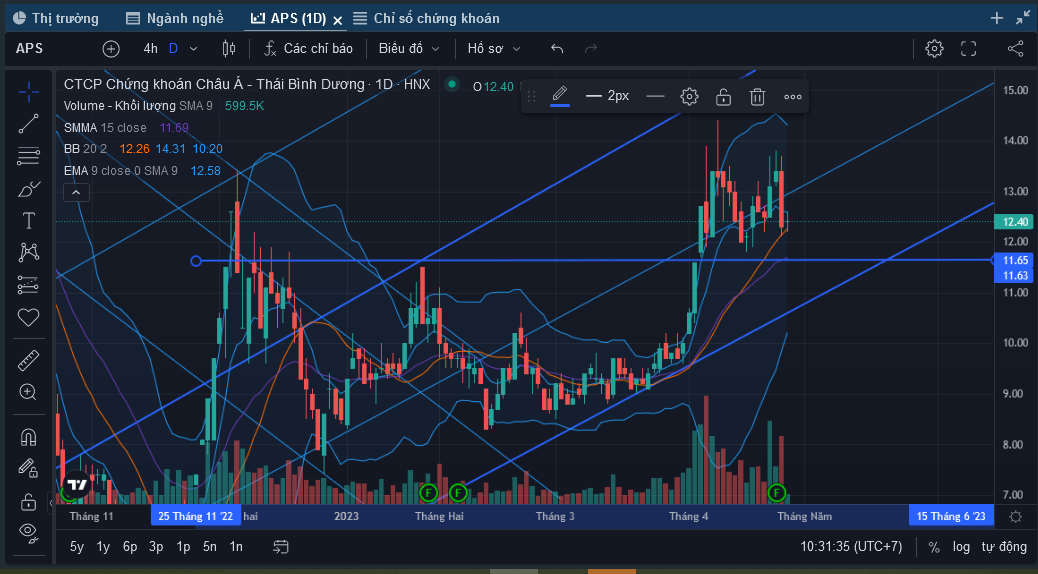Toggle magnet mode for drawings
The image size is (1038, 574).
(x=28, y=437)
